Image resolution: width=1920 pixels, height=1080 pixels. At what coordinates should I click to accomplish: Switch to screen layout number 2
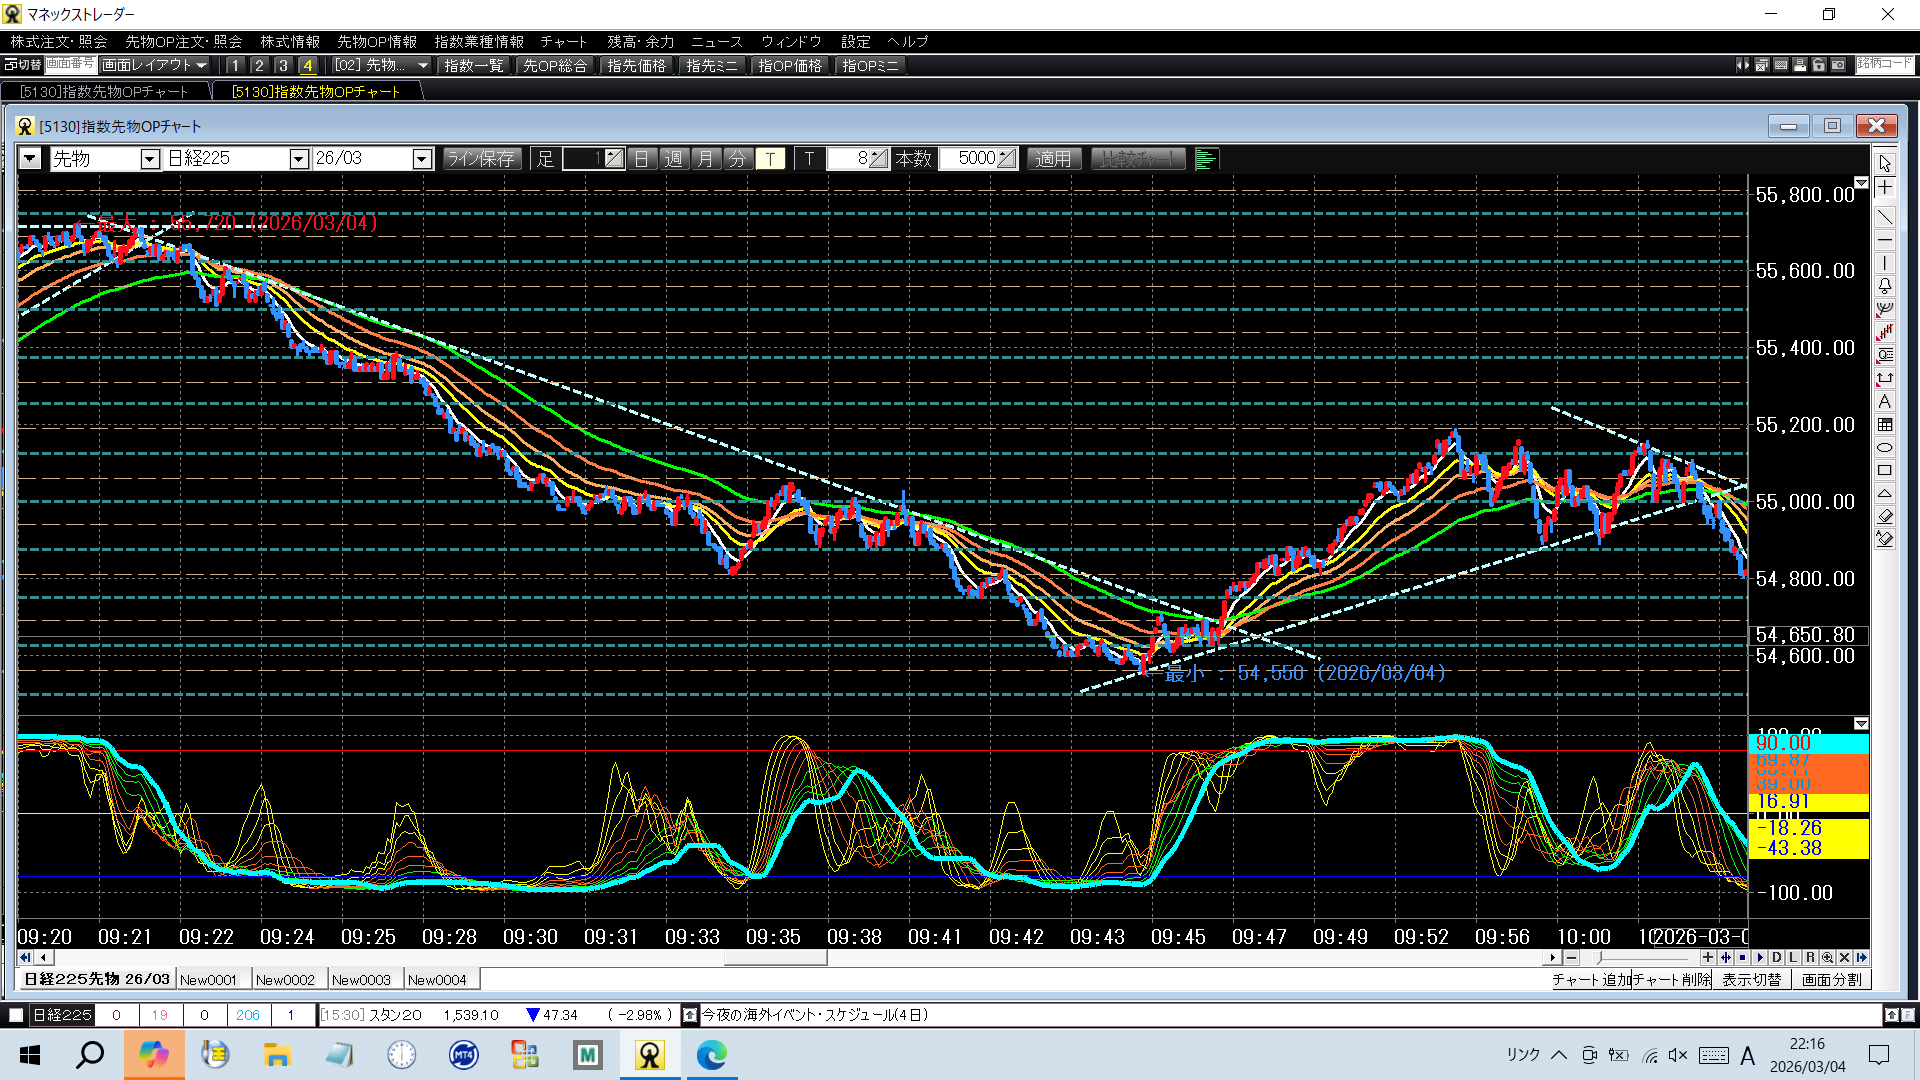click(259, 65)
